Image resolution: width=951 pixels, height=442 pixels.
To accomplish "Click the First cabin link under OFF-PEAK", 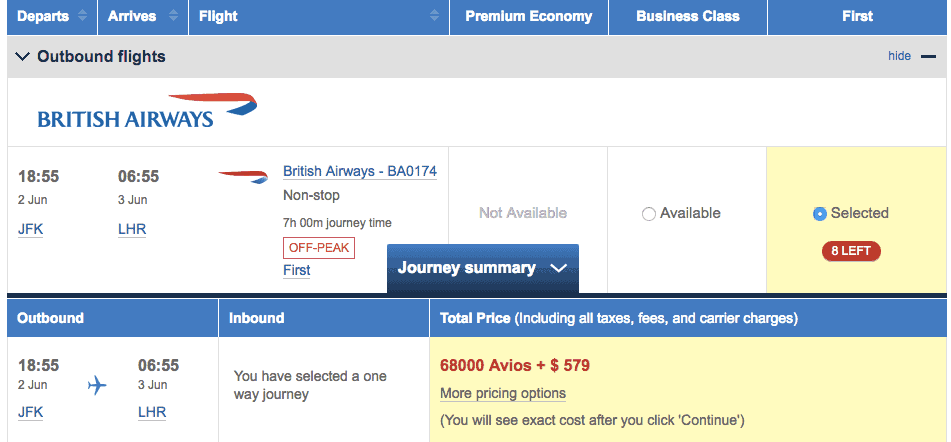I will (x=297, y=270).
